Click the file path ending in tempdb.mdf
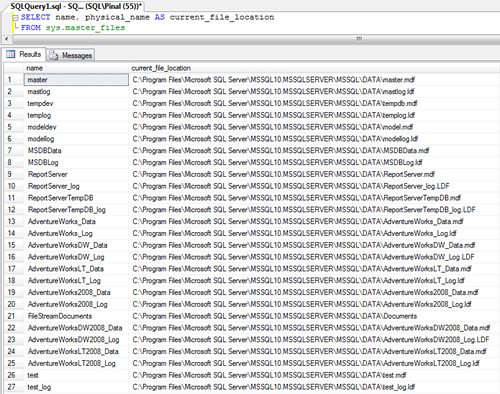This screenshot has width=500, height=394. (275, 103)
